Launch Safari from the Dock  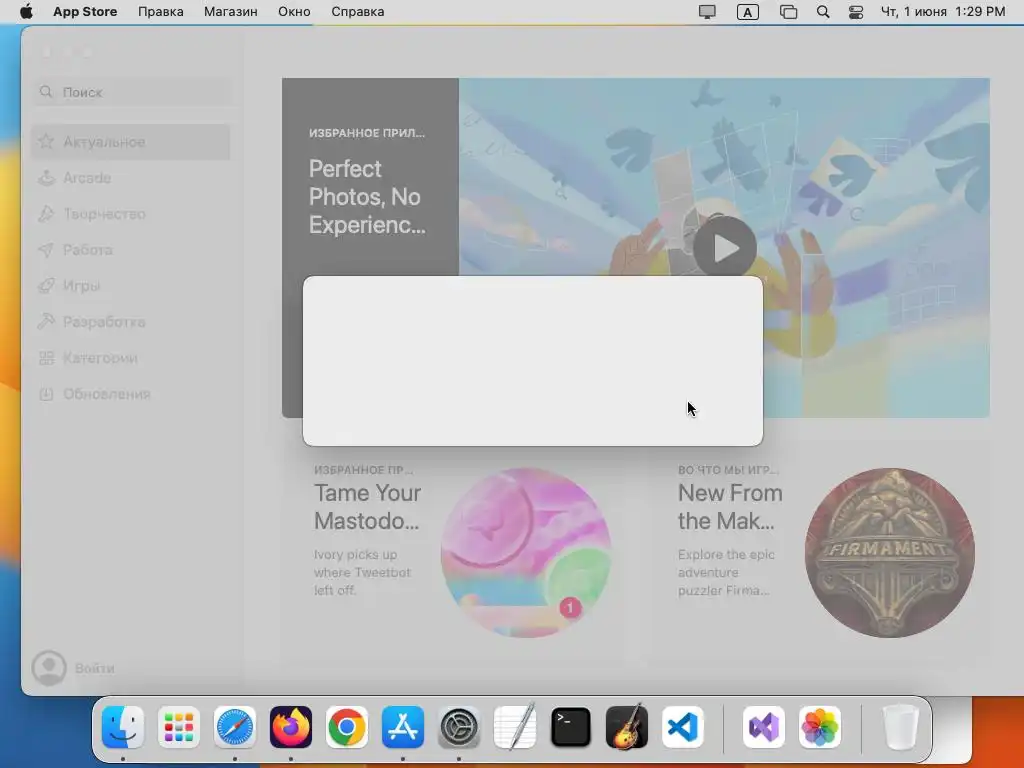(234, 727)
